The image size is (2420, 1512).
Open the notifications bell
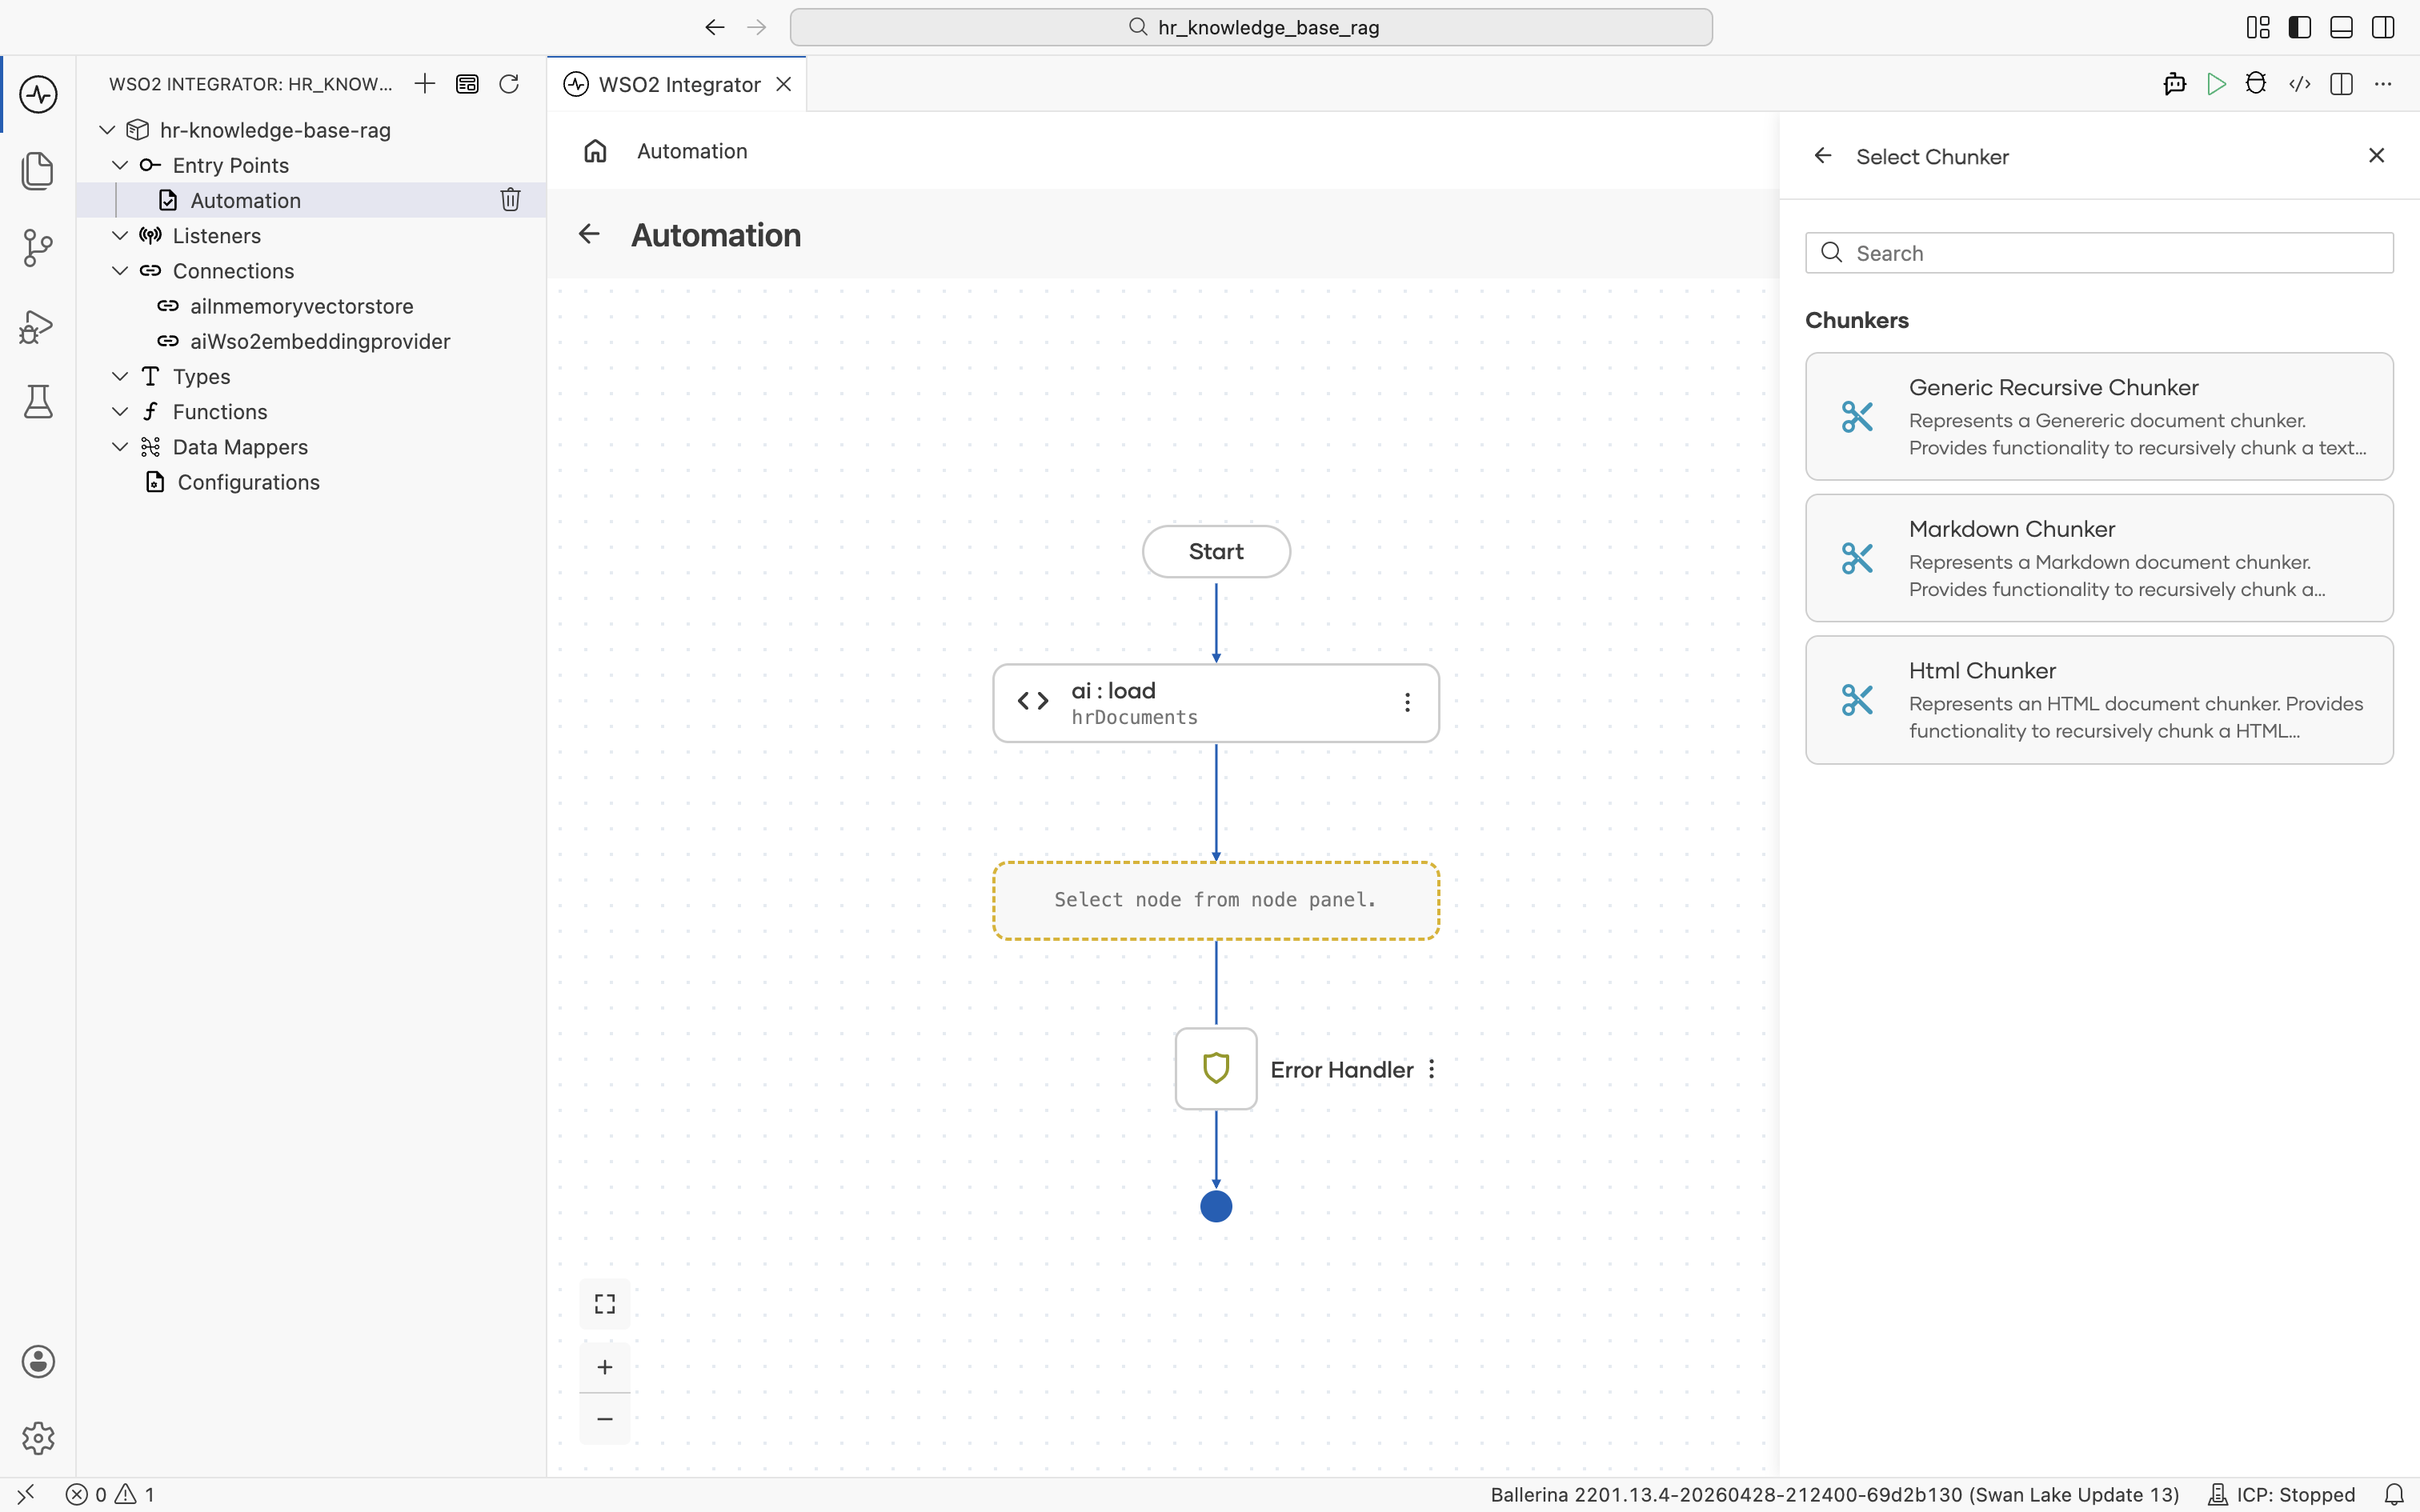2394,1495
